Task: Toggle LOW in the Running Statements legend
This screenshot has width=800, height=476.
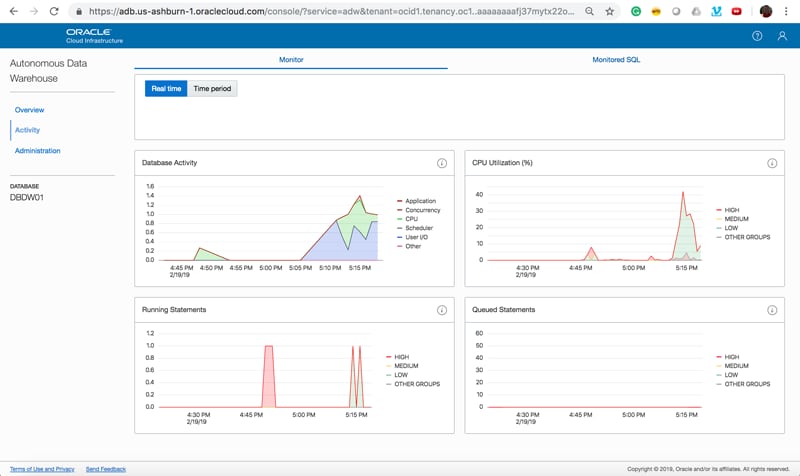Action: (x=397, y=375)
